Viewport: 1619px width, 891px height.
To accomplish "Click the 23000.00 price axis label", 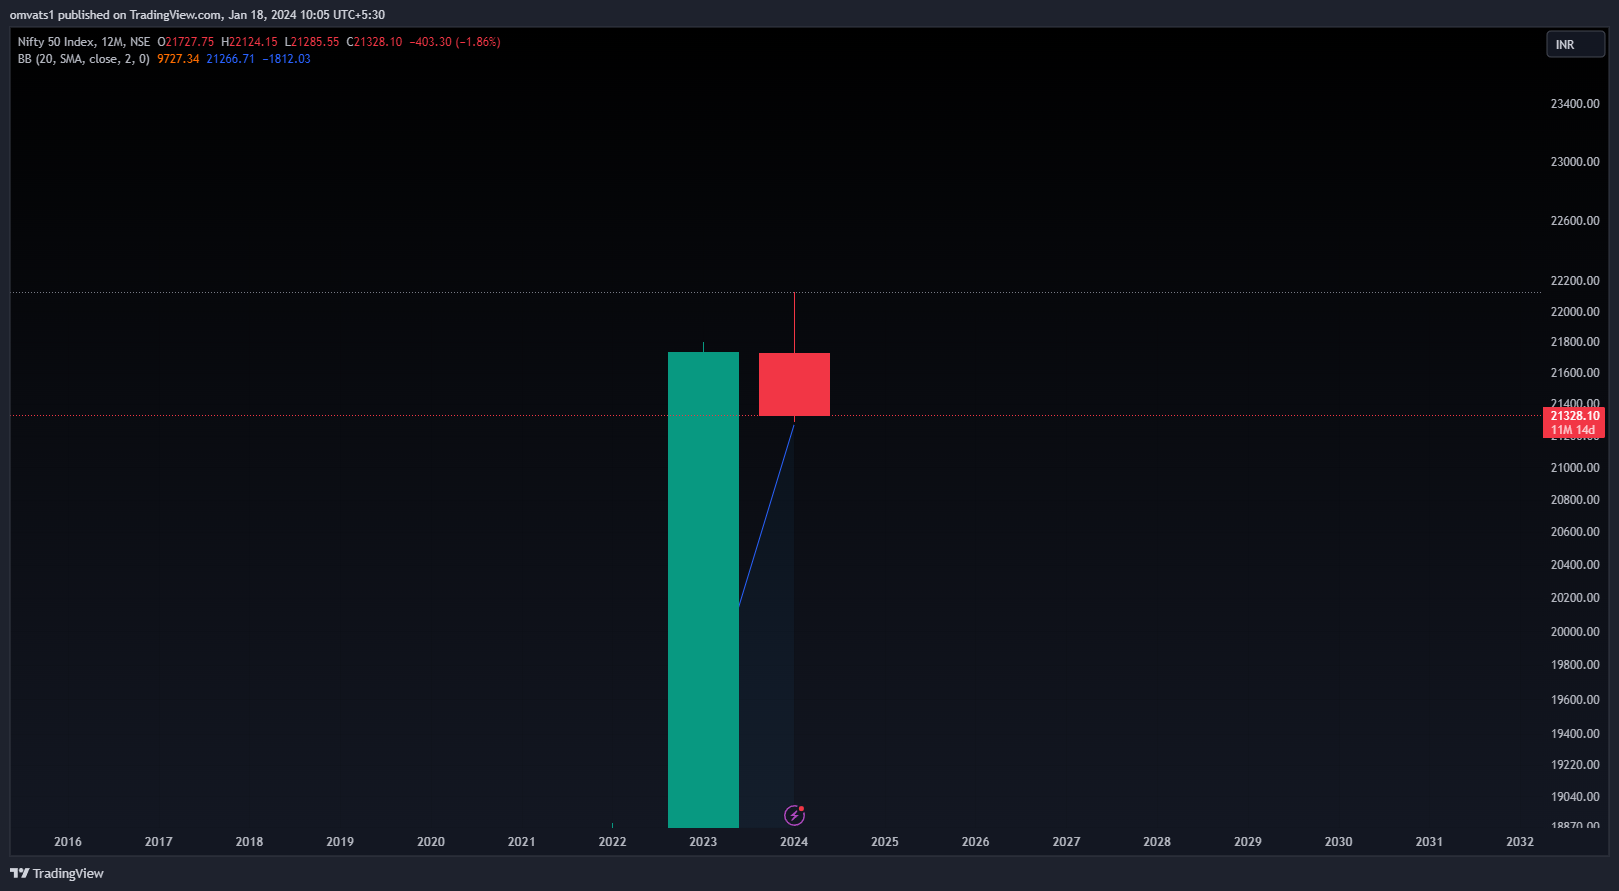I will [1575, 162].
